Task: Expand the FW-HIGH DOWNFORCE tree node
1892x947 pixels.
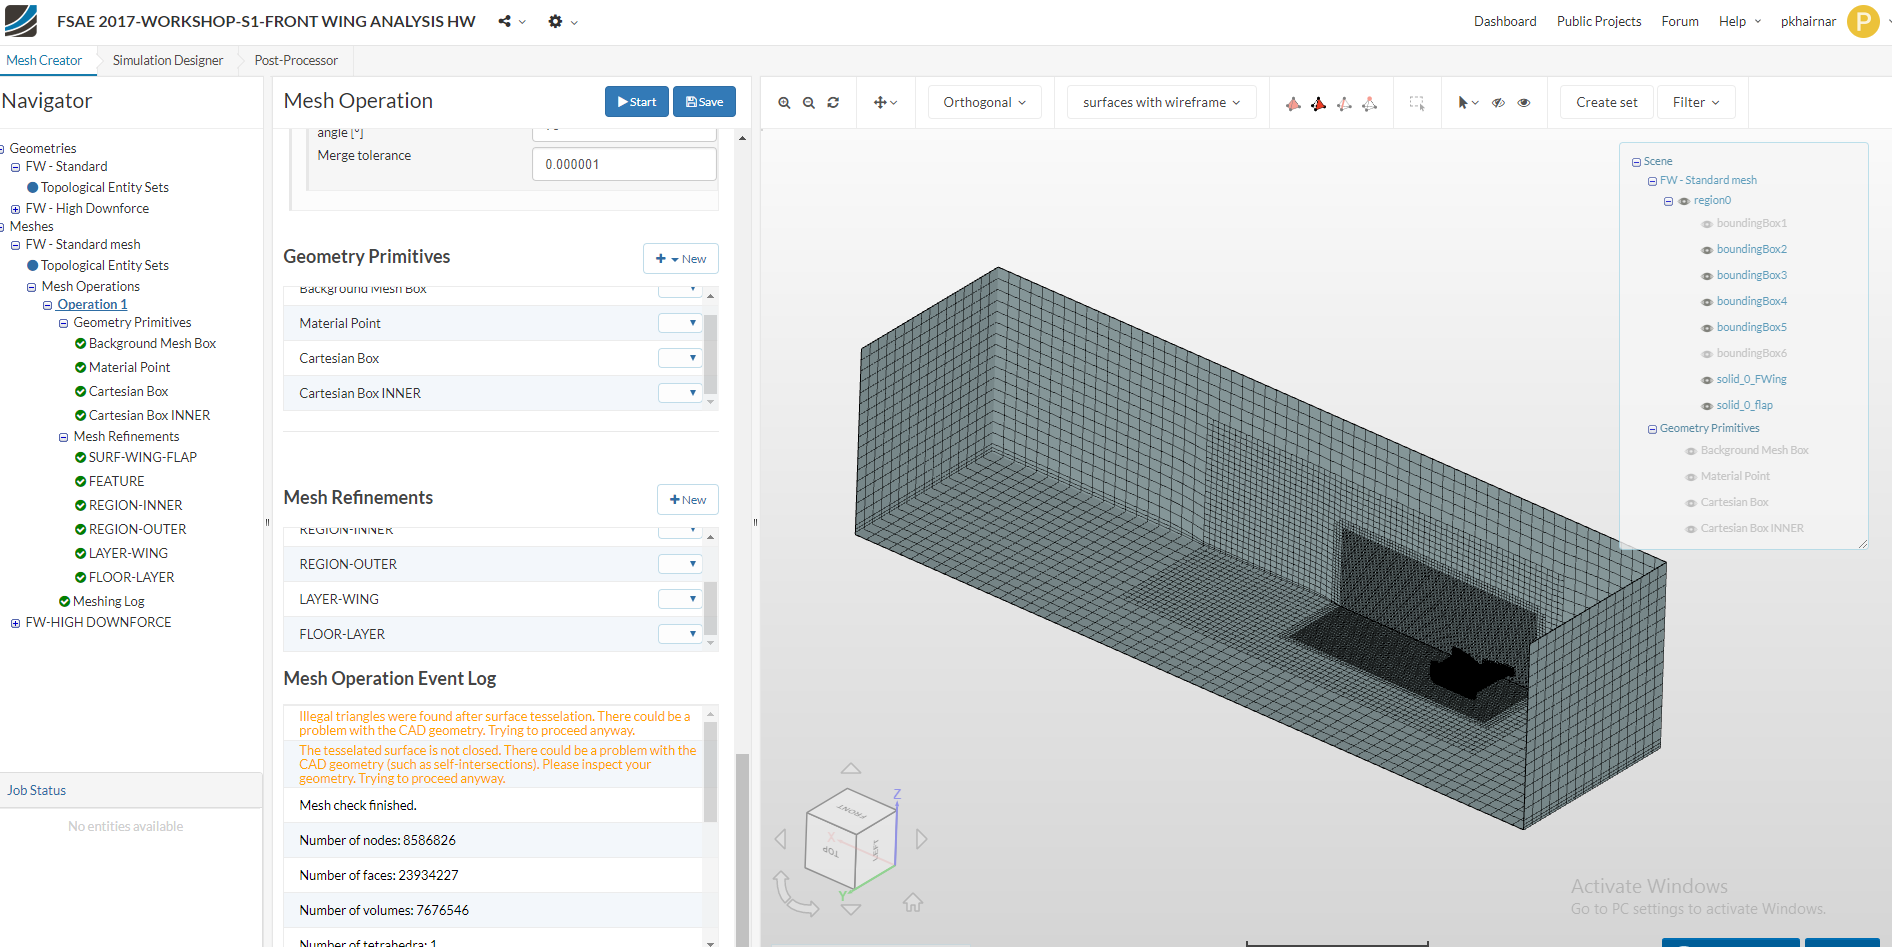Action: (x=15, y=623)
